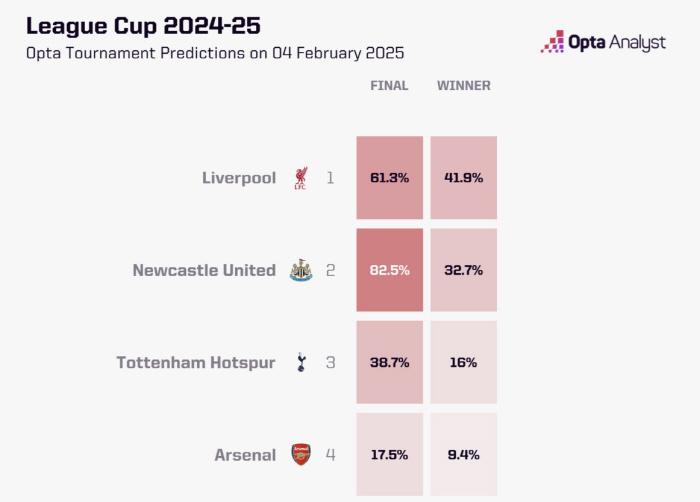Image resolution: width=700 pixels, height=502 pixels.
Task: Click the Tottenham Hotspur team name
Action: tap(196, 362)
